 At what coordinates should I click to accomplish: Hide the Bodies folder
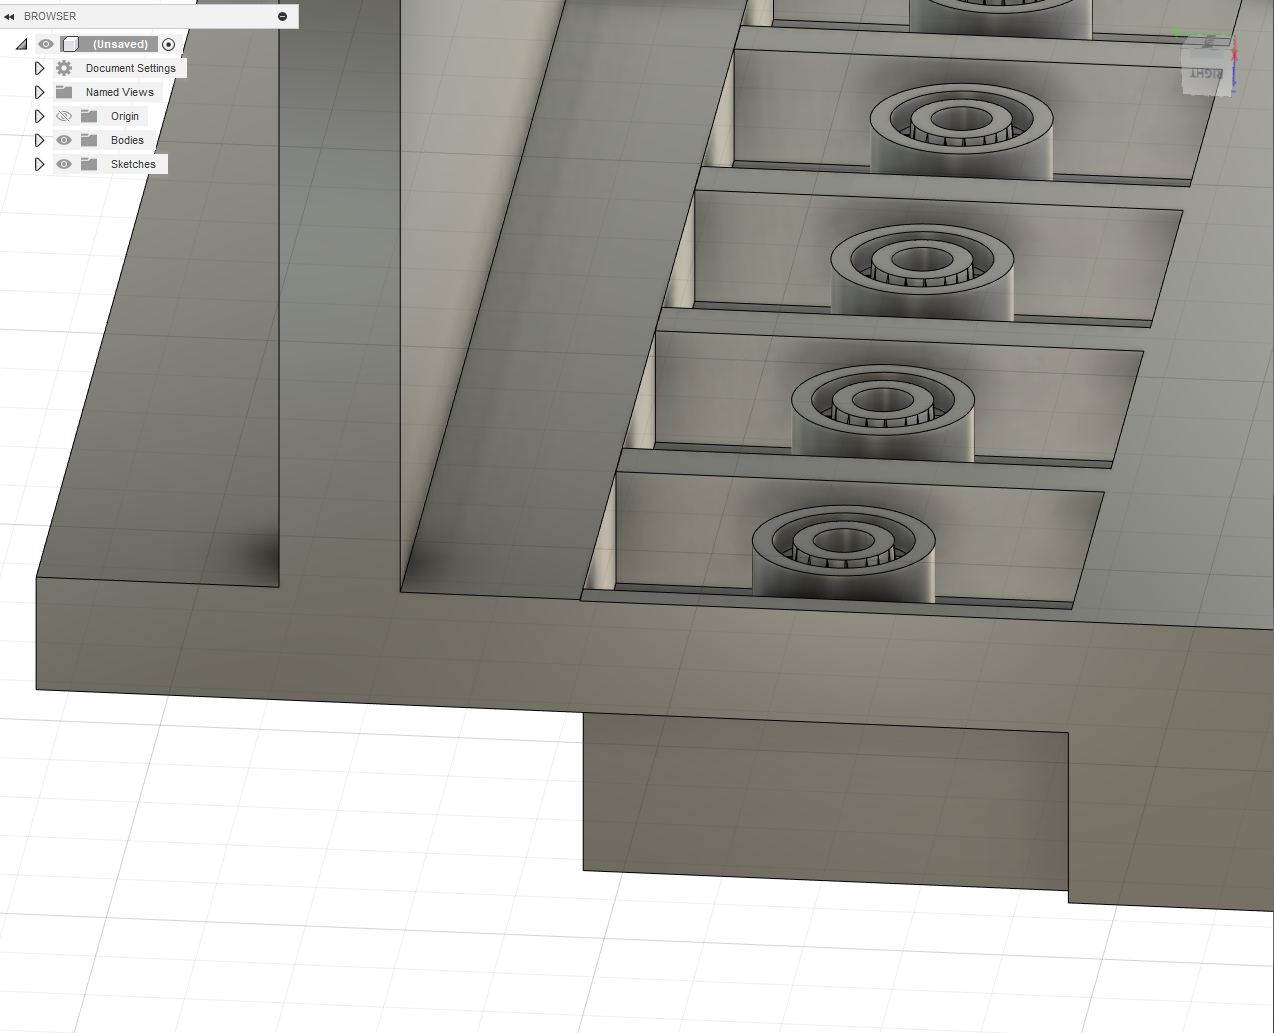coord(64,140)
